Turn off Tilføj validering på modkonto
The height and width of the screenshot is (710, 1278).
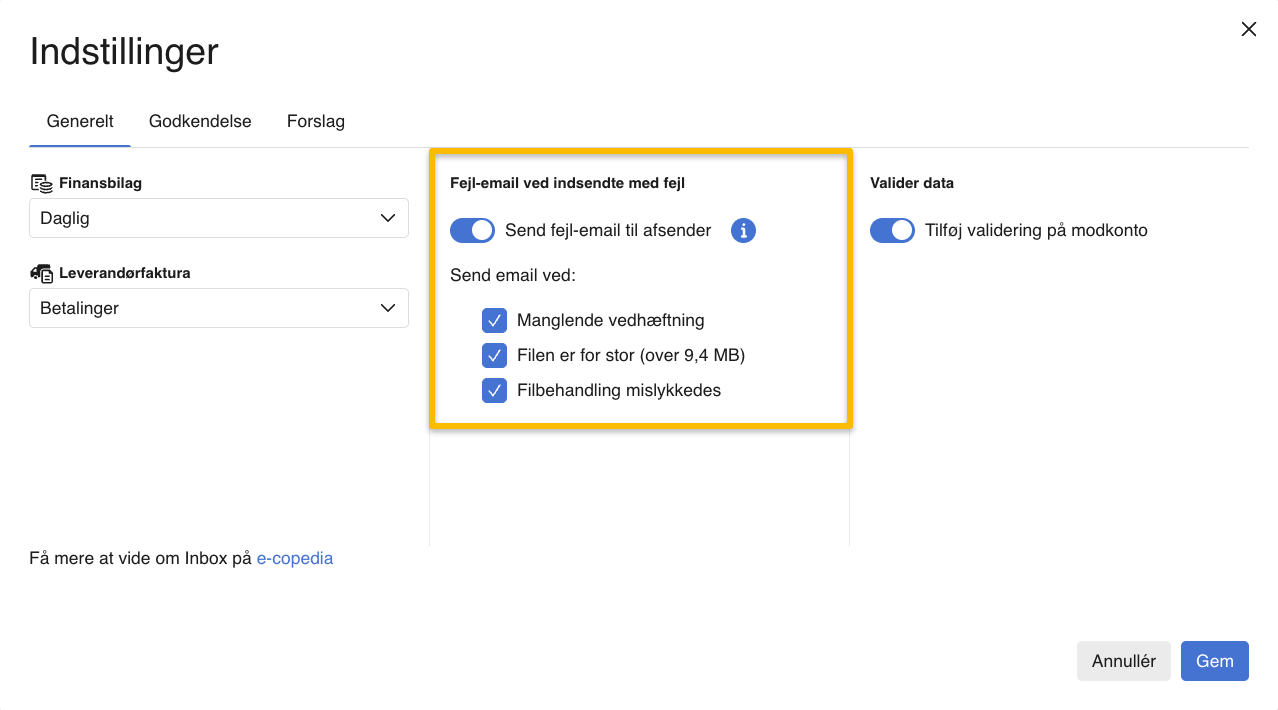pyautogui.click(x=892, y=231)
